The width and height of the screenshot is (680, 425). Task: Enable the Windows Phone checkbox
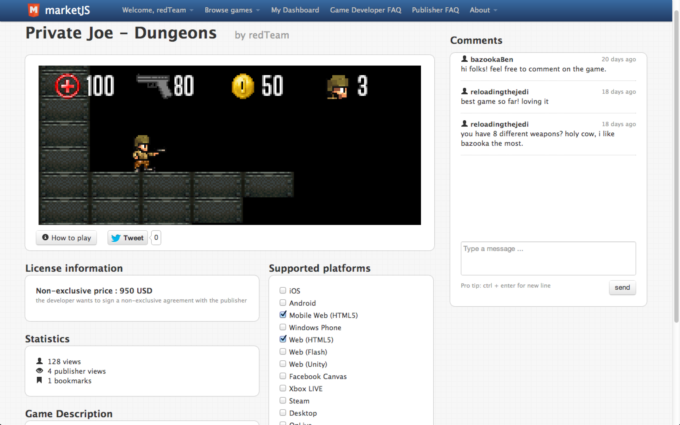283,327
